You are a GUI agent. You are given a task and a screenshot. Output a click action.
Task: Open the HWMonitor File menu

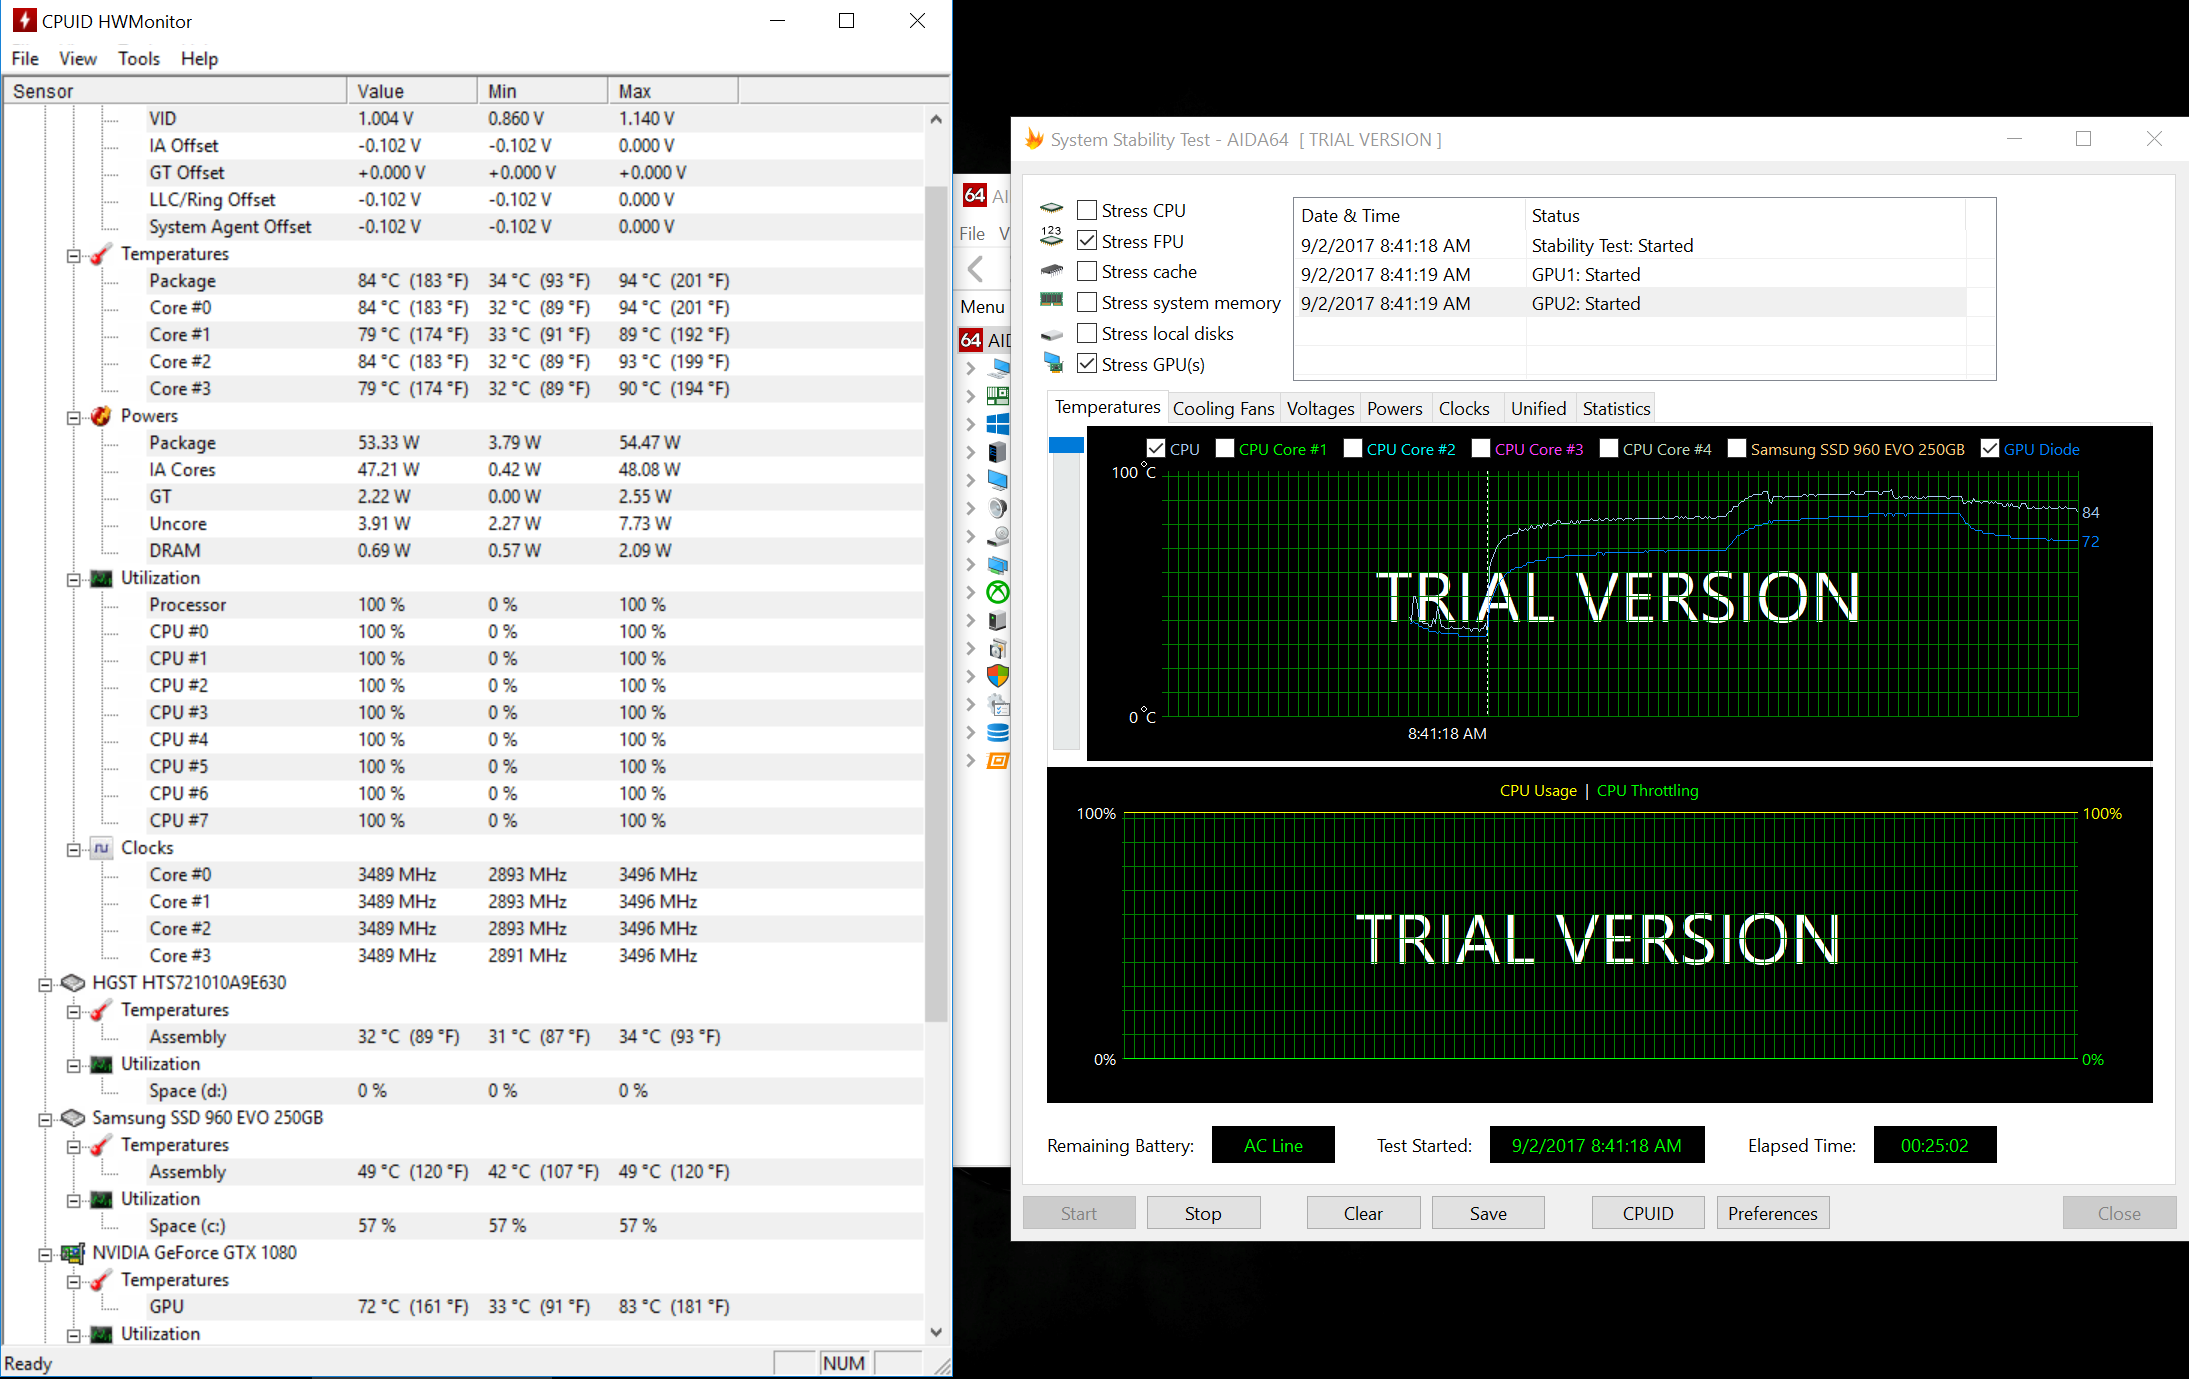(x=25, y=58)
